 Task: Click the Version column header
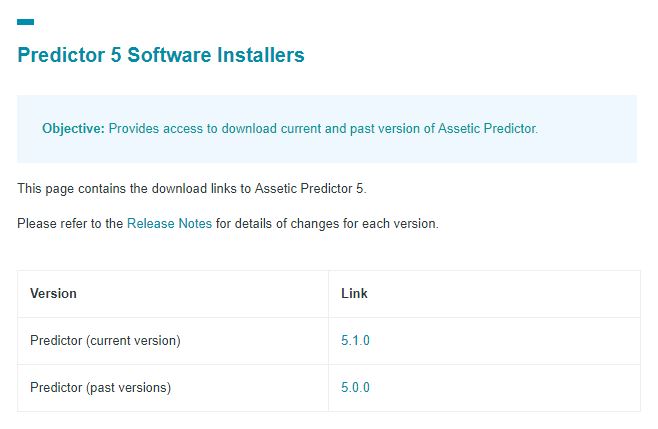[x=53, y=293]
